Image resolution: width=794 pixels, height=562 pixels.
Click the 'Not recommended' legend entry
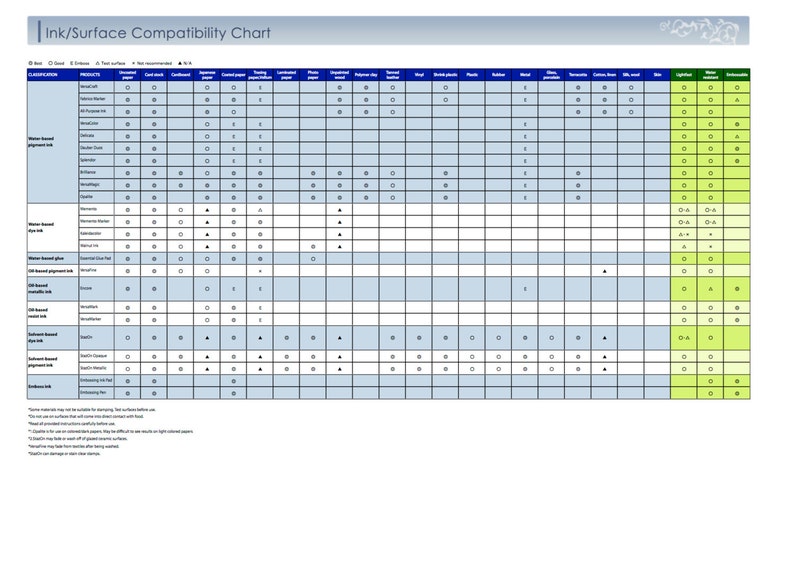(x=152, y=63)
